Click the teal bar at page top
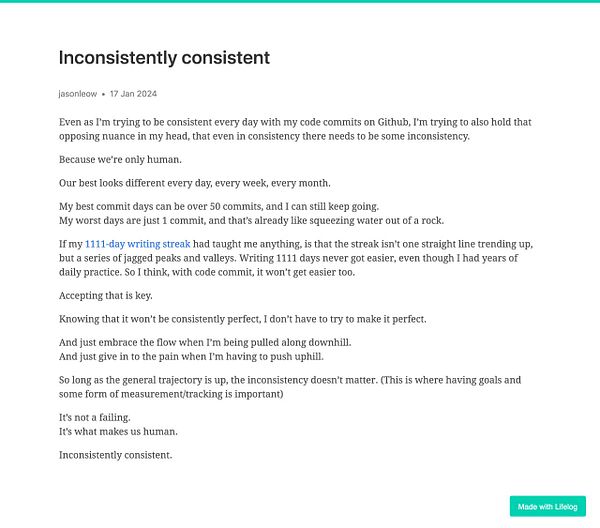600x528 pixels. pyautogui.click(x=300, y=1)
